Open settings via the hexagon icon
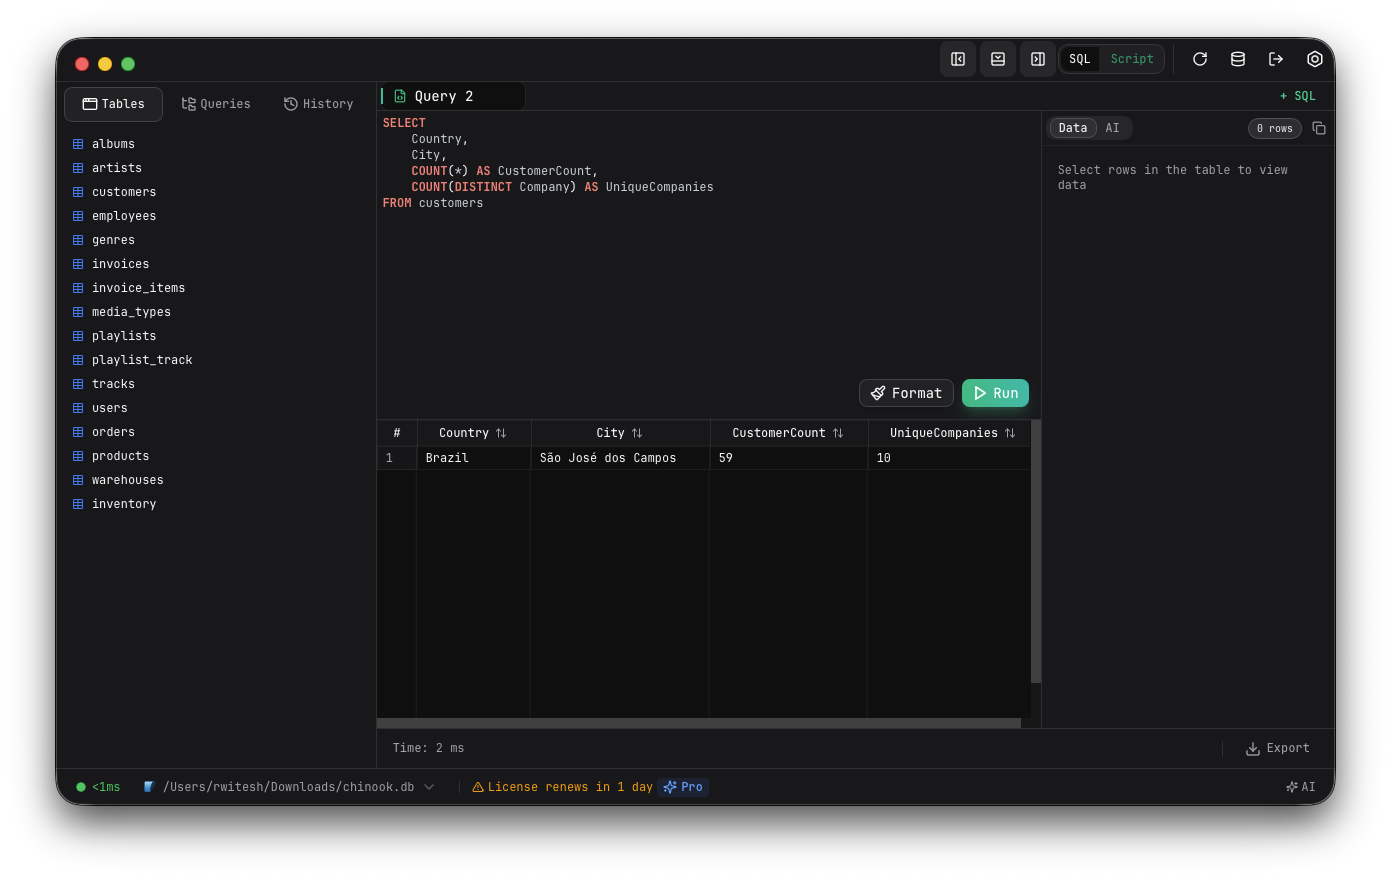Image resolution: width=1391 pixels, height=879 pixels. pos(1314,59)
